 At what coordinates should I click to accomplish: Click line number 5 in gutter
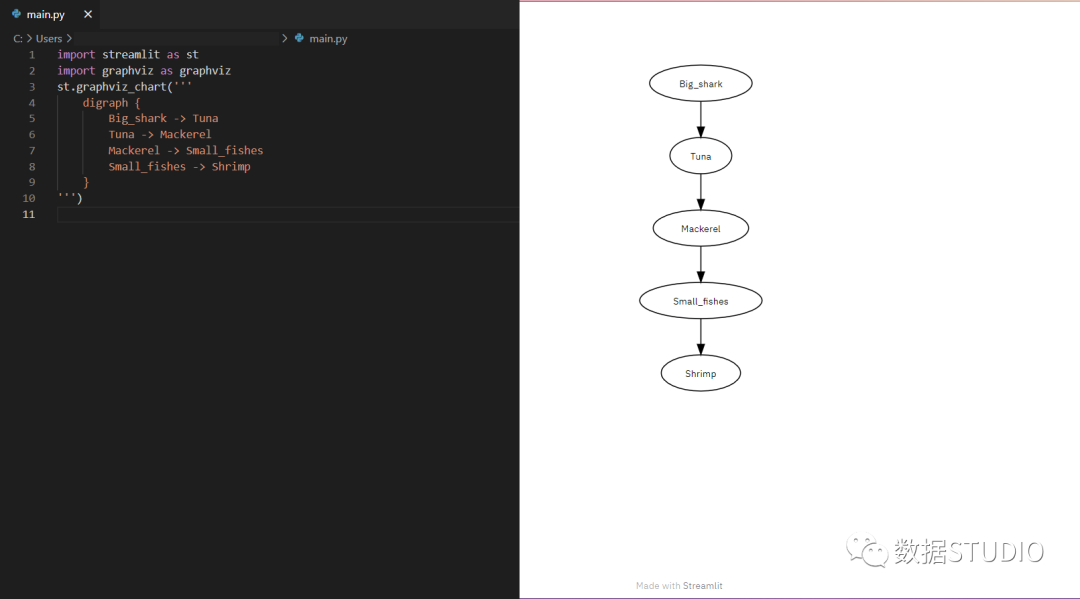32,118
